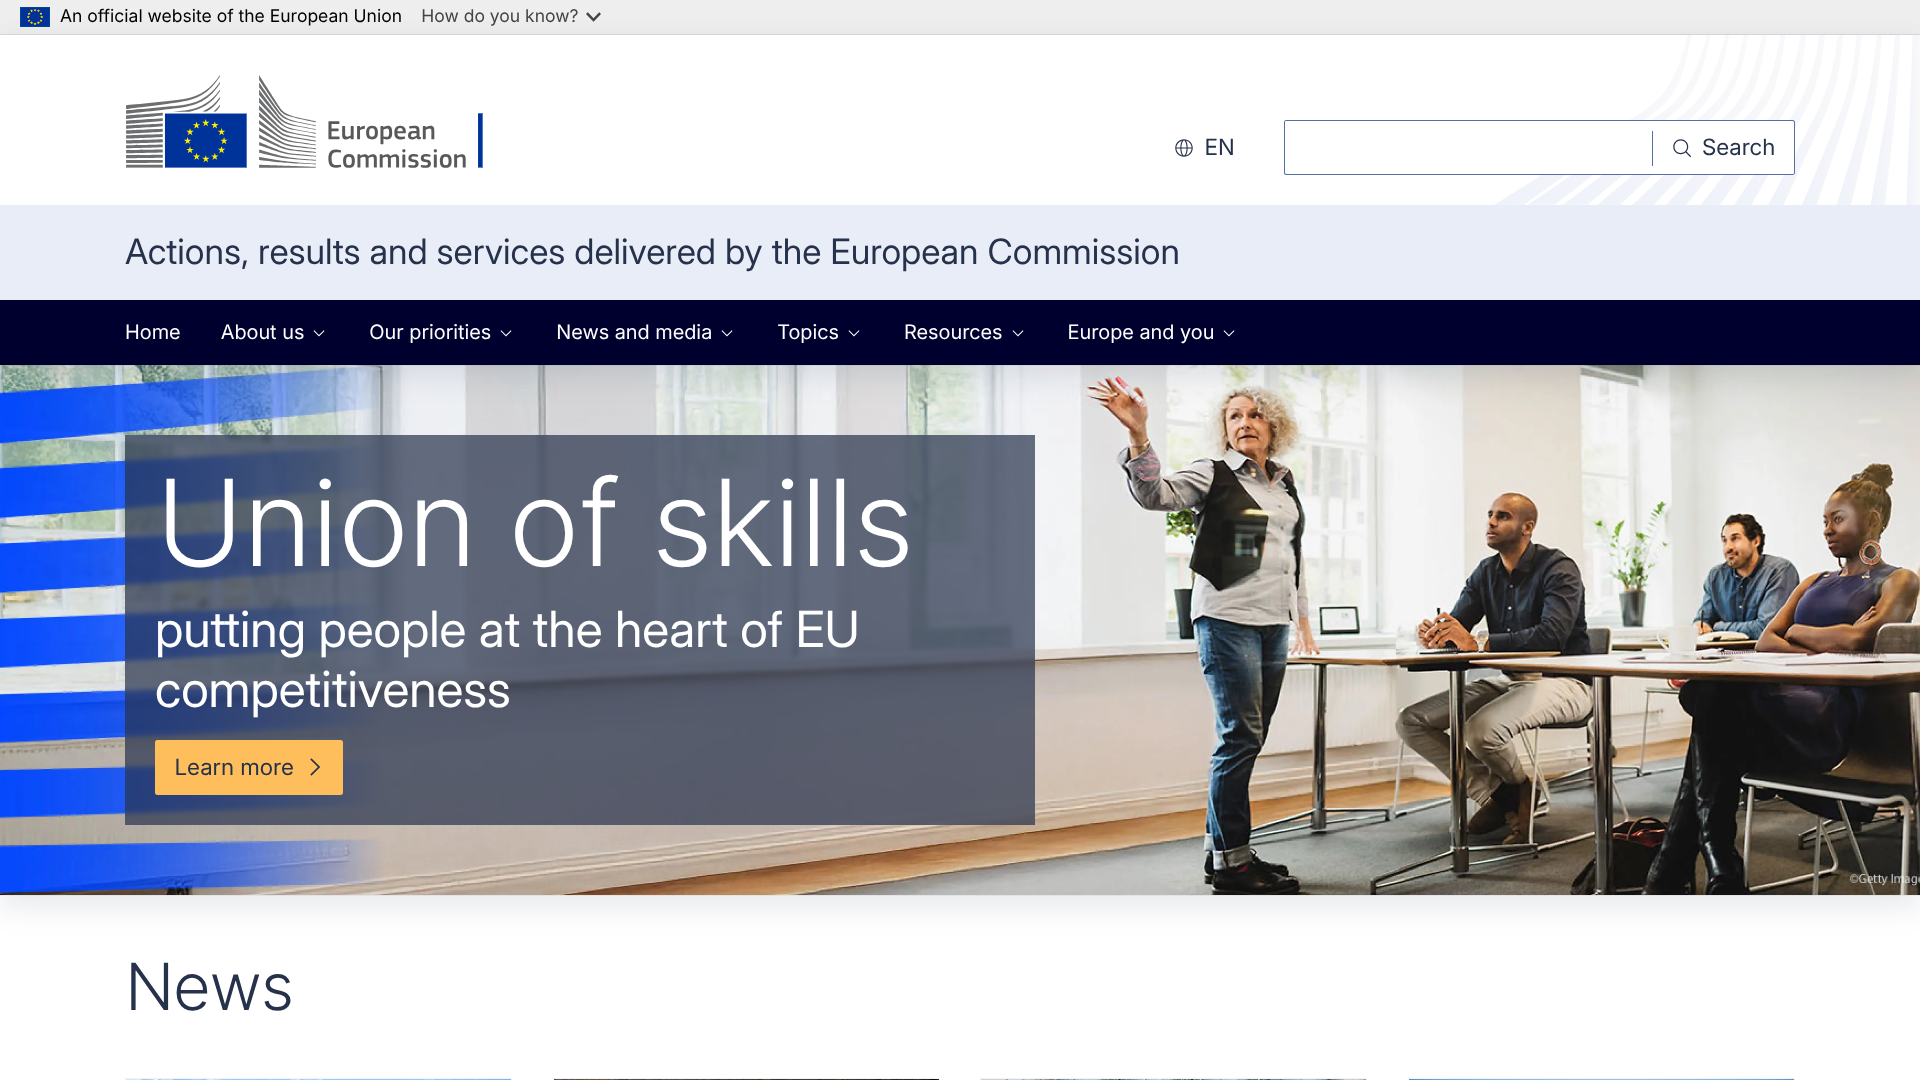Open the About us dropdown menu

point(272,332)
